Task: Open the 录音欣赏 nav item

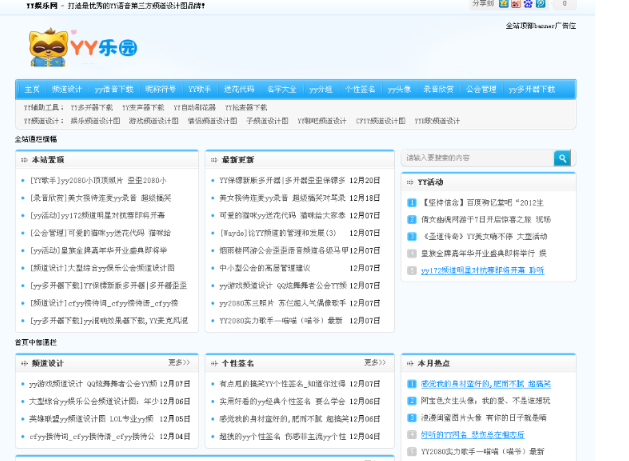Action: click(438, 89)
